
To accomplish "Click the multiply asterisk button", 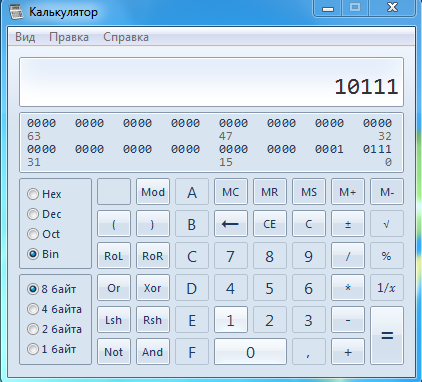I will [x=348, y=288].
